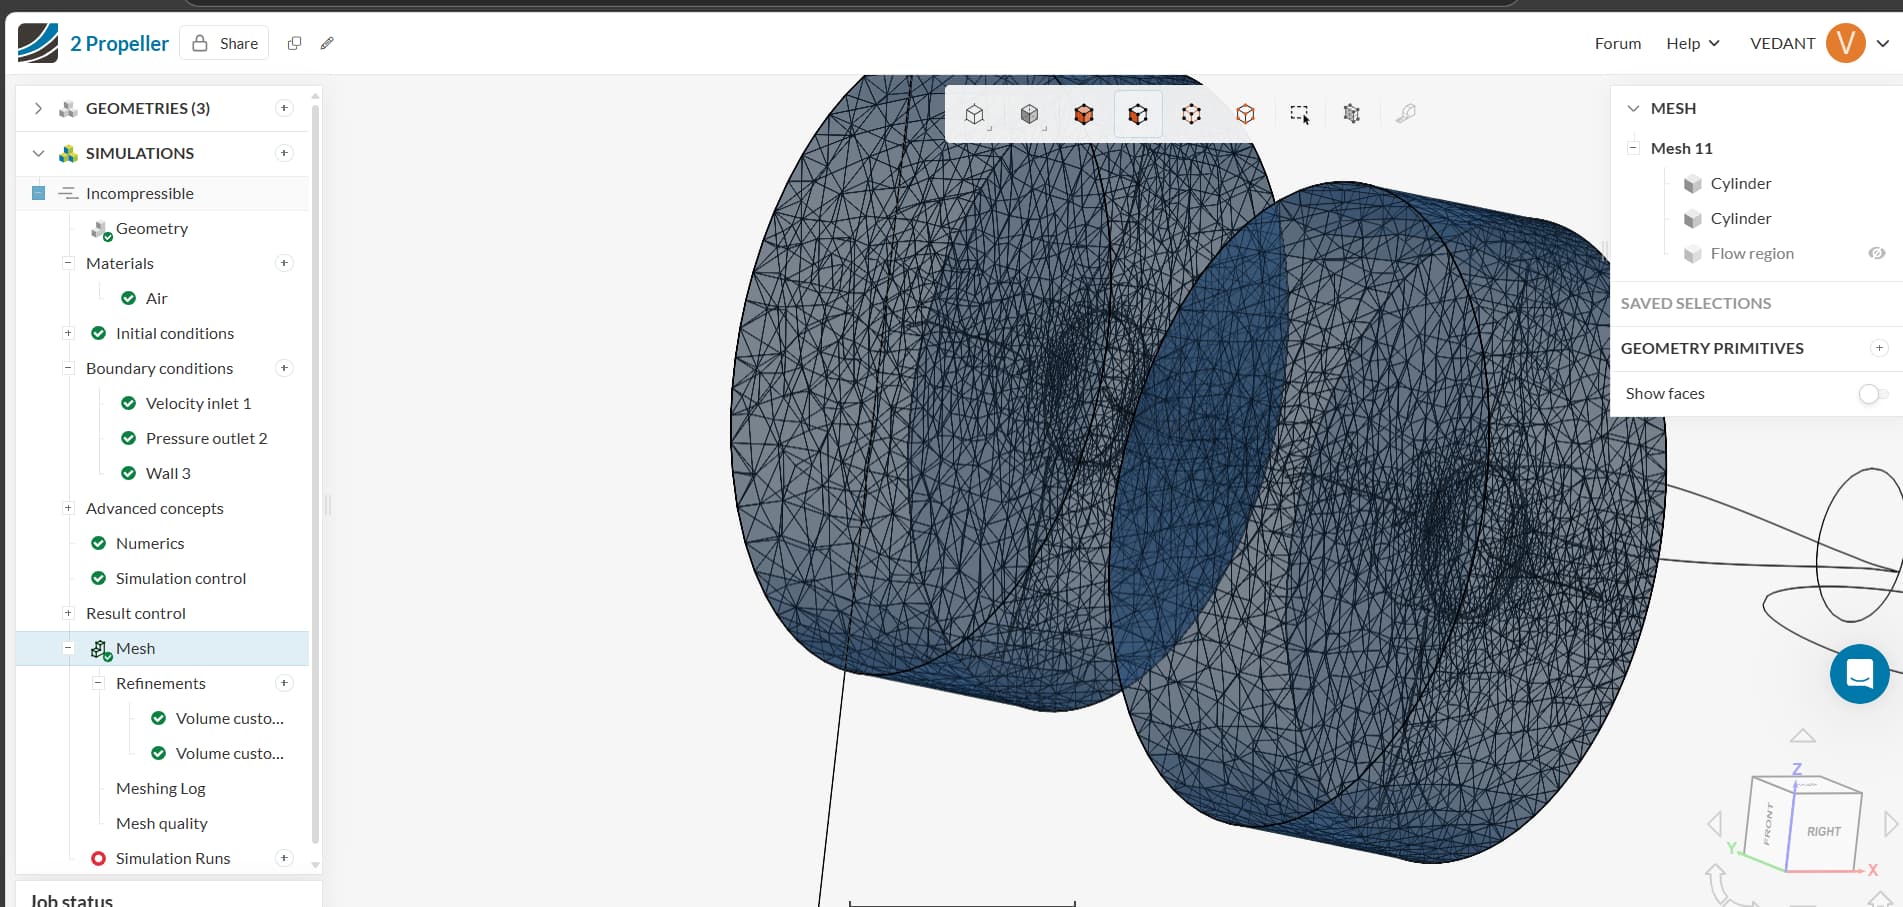
Task: Collapse the SIMULATIONS section
Action: [38, 153]
